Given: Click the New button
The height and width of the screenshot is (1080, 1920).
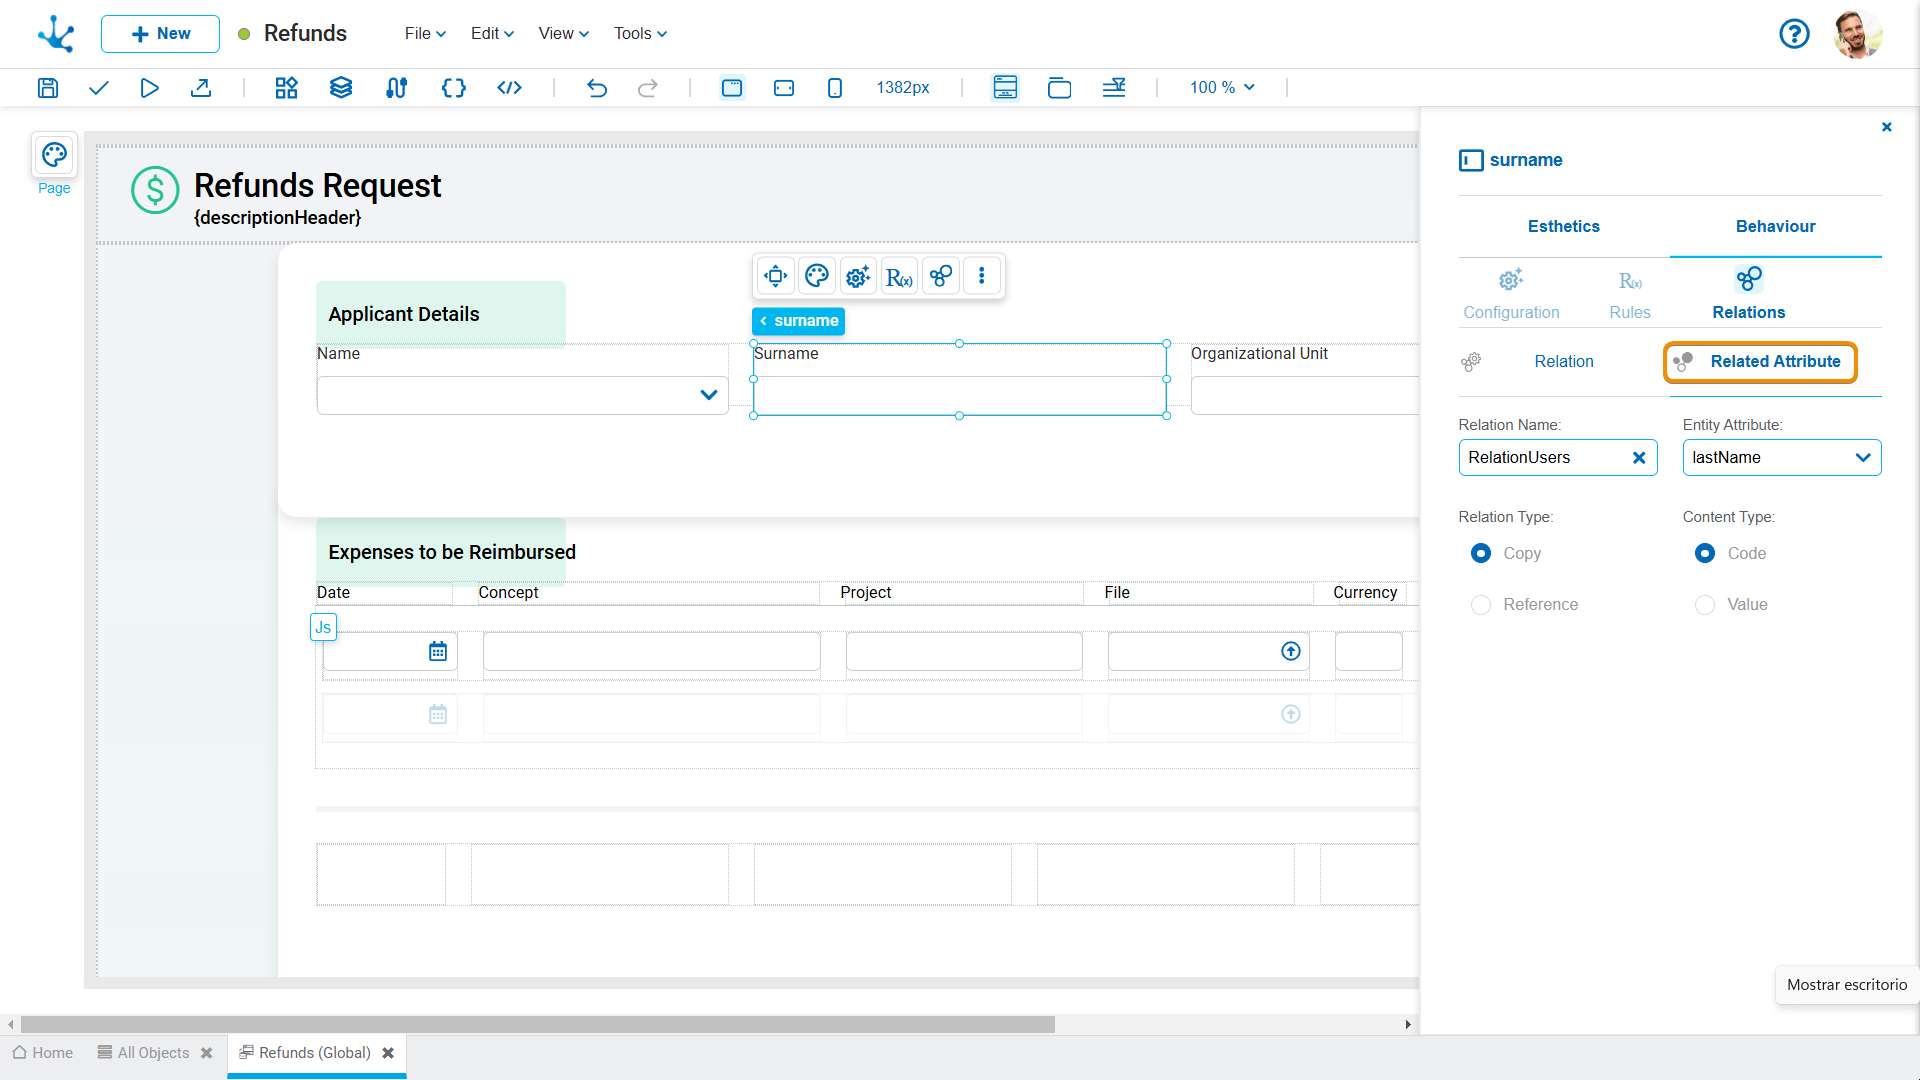Looking at the screenshot, I should point(160,34).
